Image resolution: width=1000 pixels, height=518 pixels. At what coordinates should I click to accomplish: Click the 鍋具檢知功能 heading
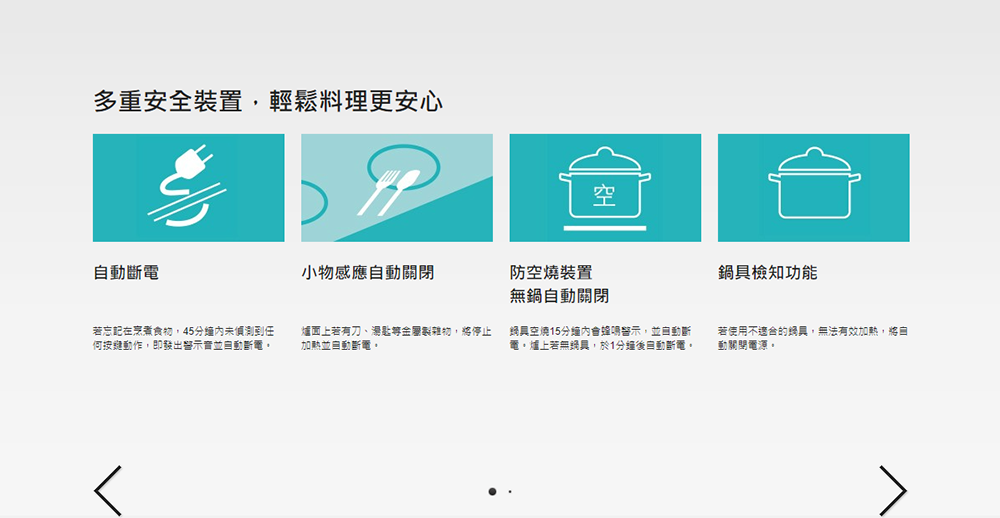(x=767, y=272)
